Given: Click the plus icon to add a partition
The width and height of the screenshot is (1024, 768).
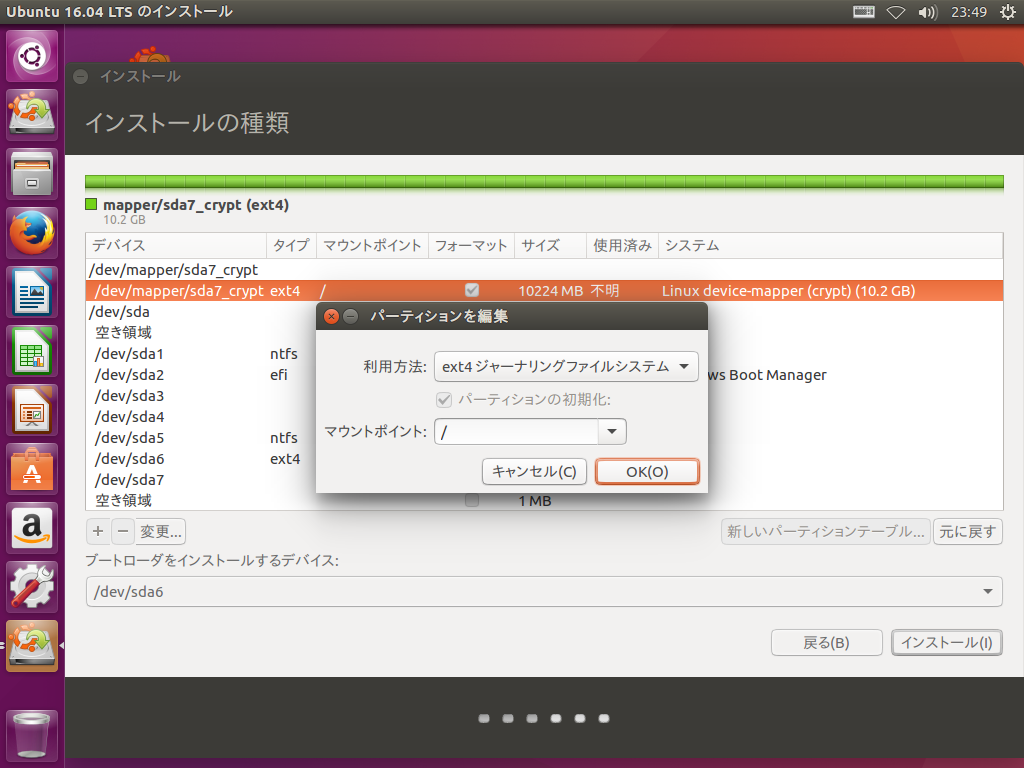Looking at the screenshot, I should tap(98, 531).
